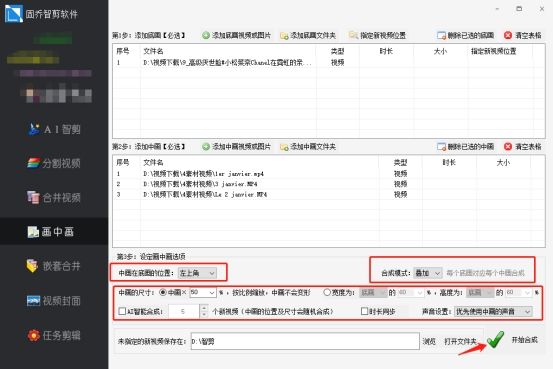Tick the 时长同步 checkbox

(x=364, y=311)
